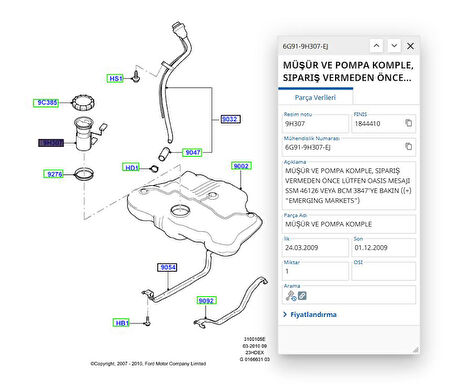Copy the FINIS number 1844410

pyautogui.click(x=408, y=123)
